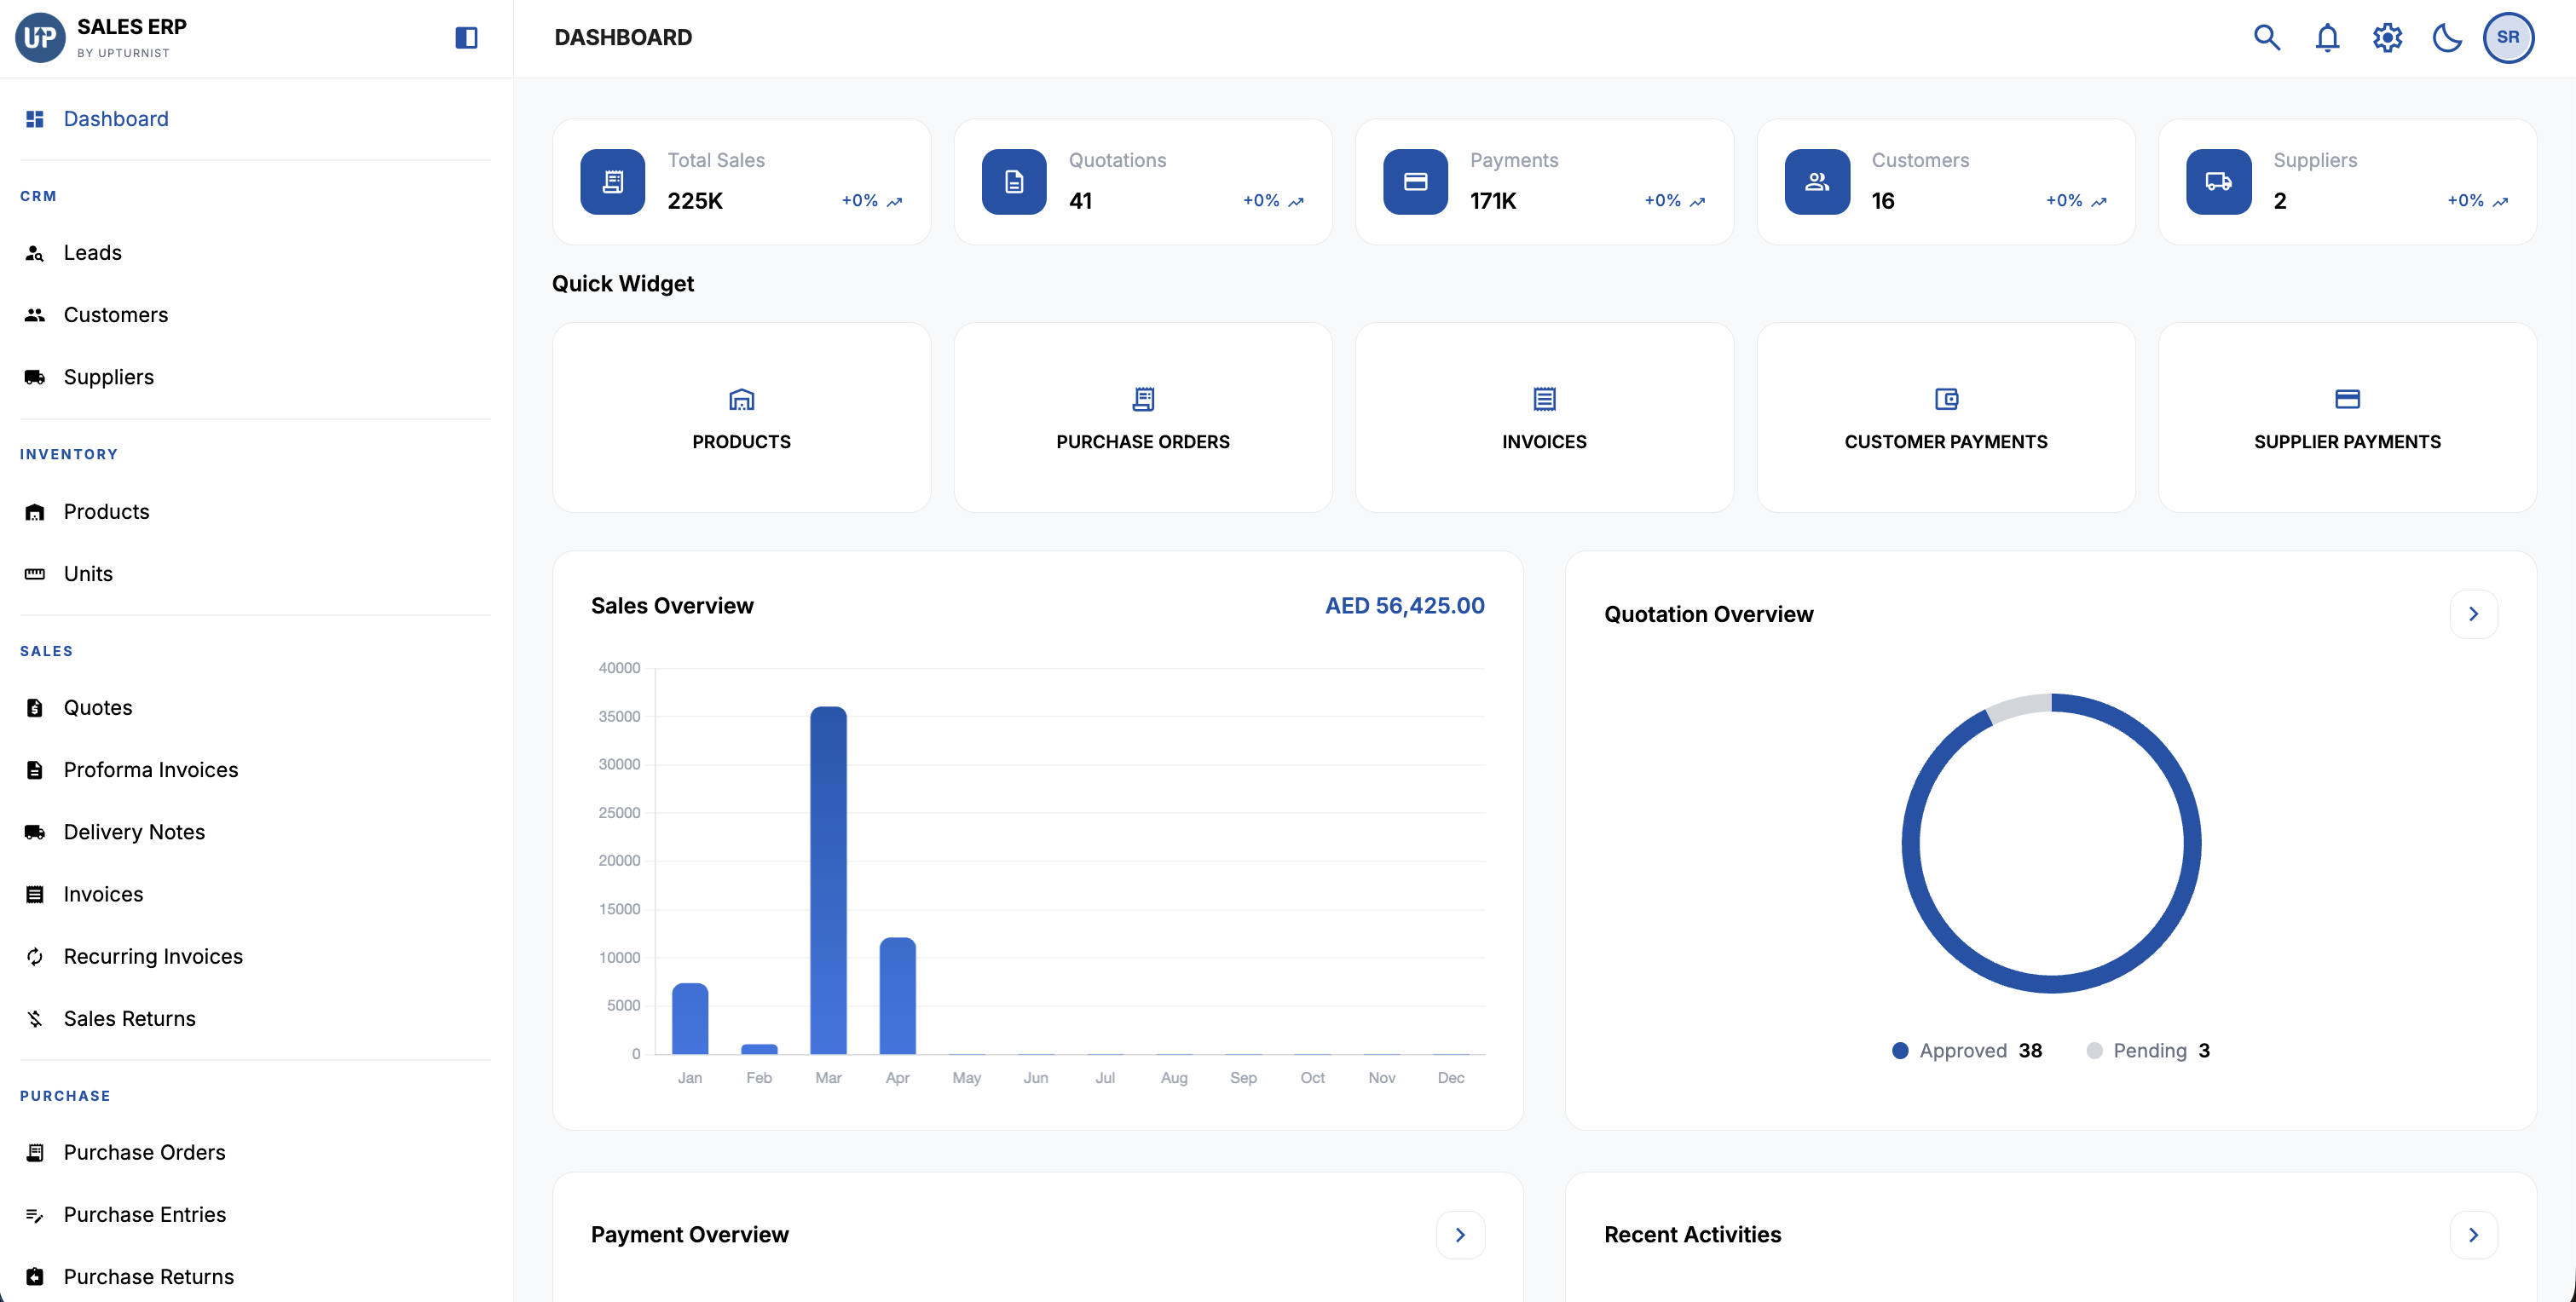This screenshot has width=2576, height=1302.
Task: Click the January bar in Sales Overview
Action: pyautogui.click(x=690, y=1019)
